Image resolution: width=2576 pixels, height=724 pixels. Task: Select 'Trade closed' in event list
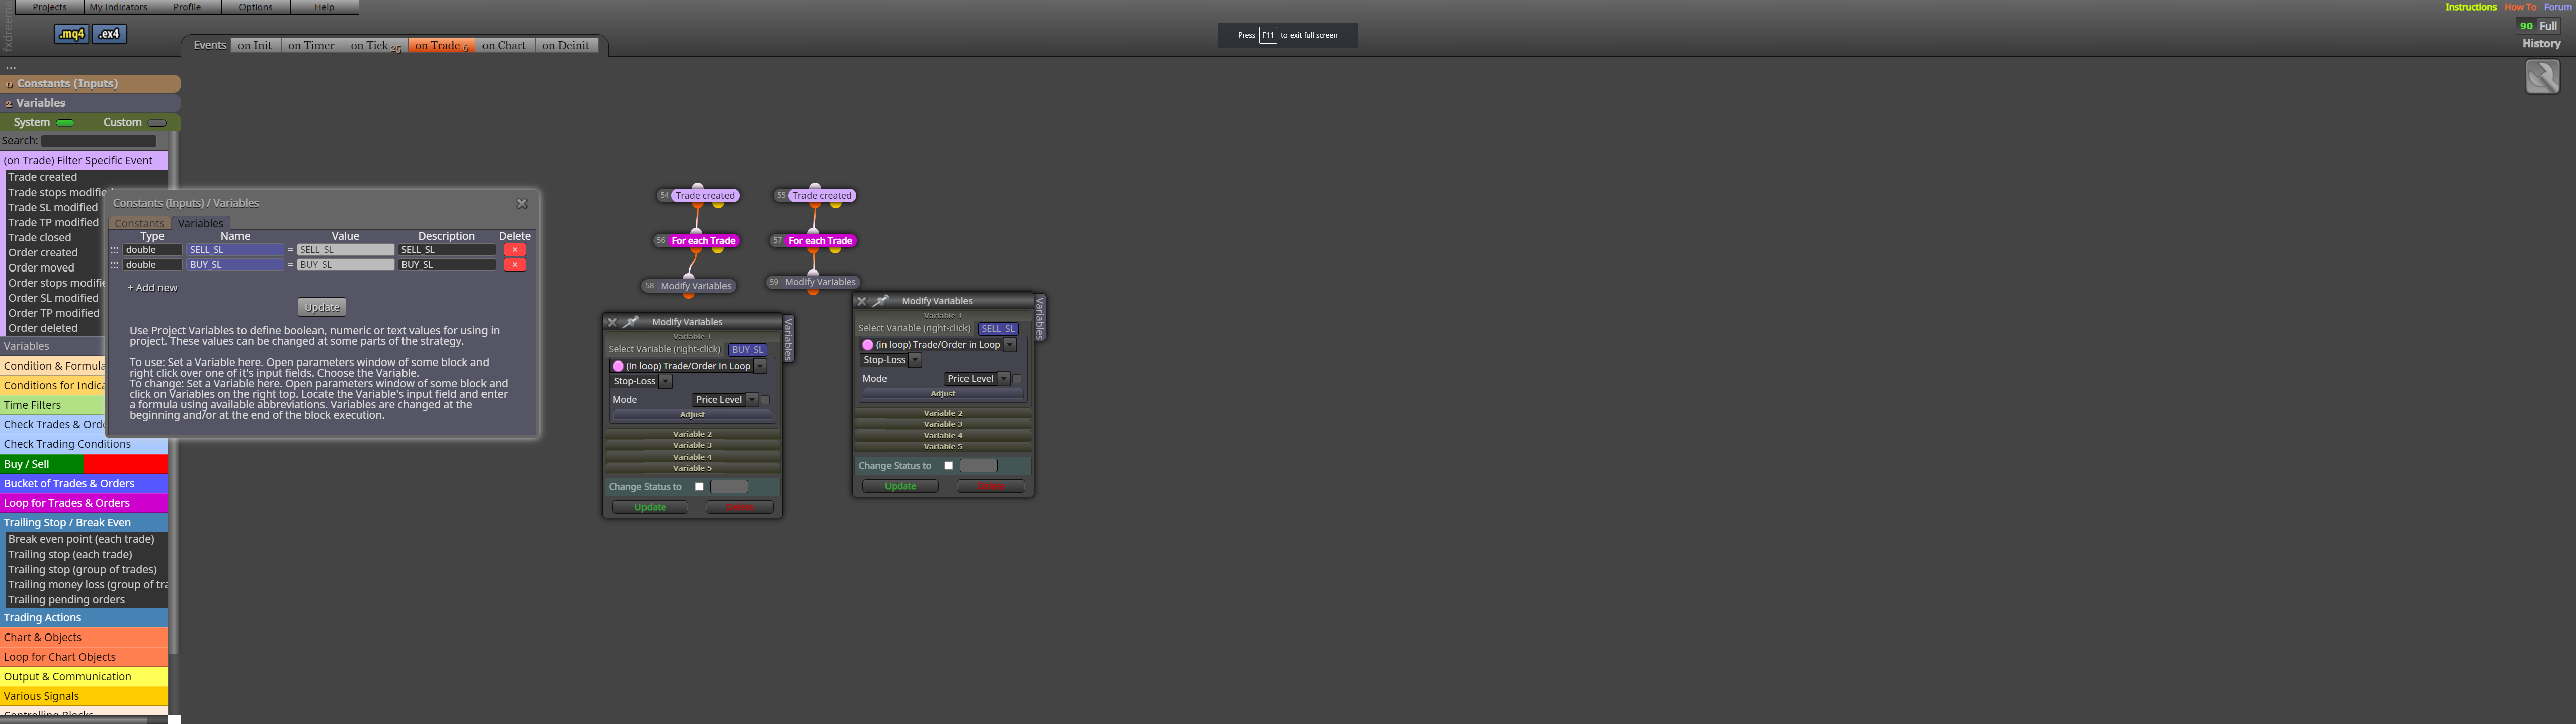[x=40, y=238]
